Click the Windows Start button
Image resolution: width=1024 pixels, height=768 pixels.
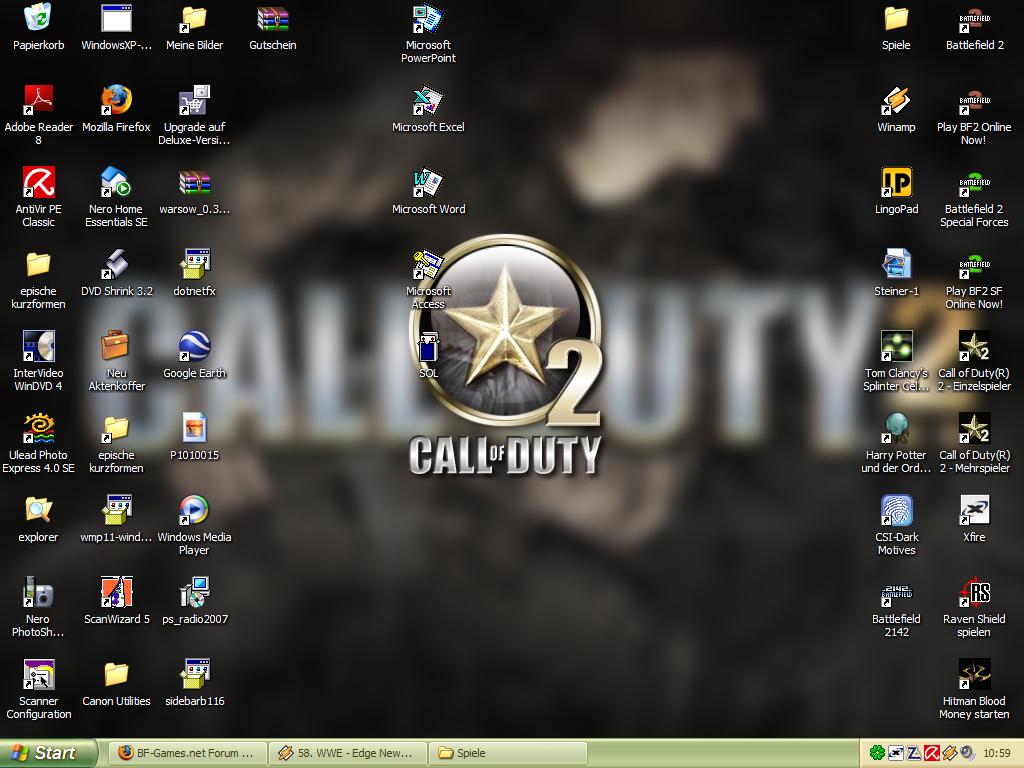(x=48, y=753)
